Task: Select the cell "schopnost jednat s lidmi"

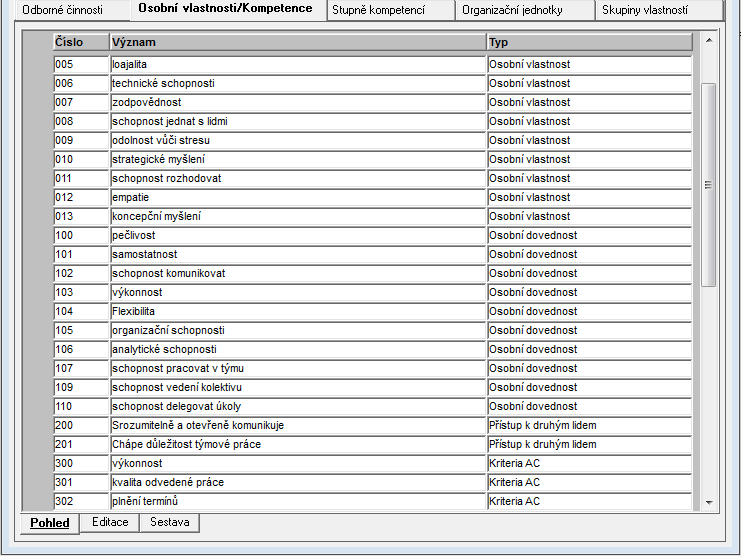Action: [x=298, y=121]
